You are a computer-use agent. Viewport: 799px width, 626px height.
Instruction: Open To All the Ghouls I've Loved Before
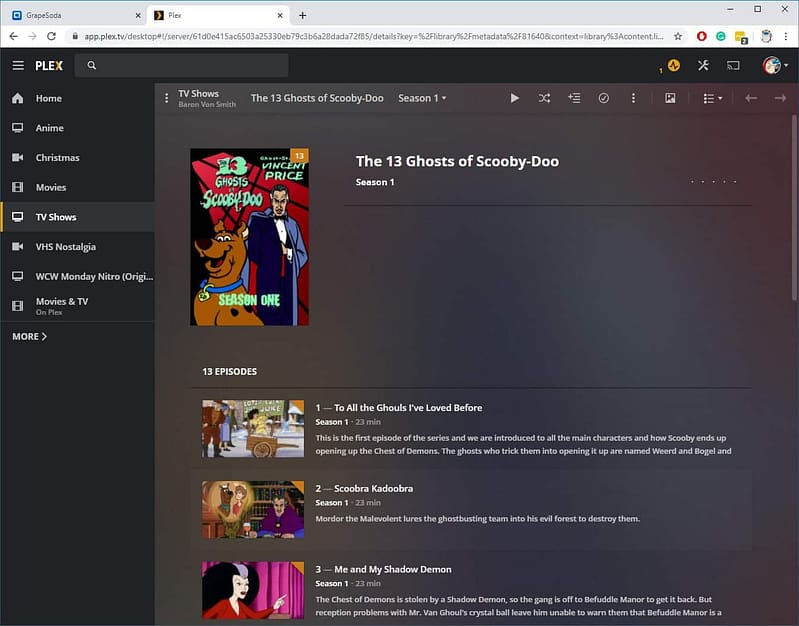pyautogui.click(x=408, y=408)
